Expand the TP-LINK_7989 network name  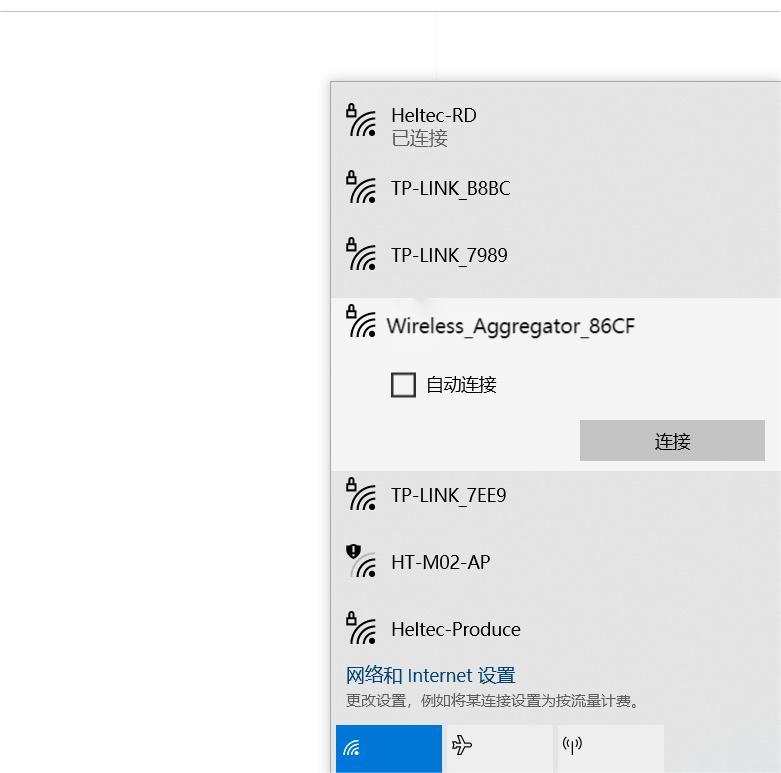pyautogui.click(x=449, y=256)
